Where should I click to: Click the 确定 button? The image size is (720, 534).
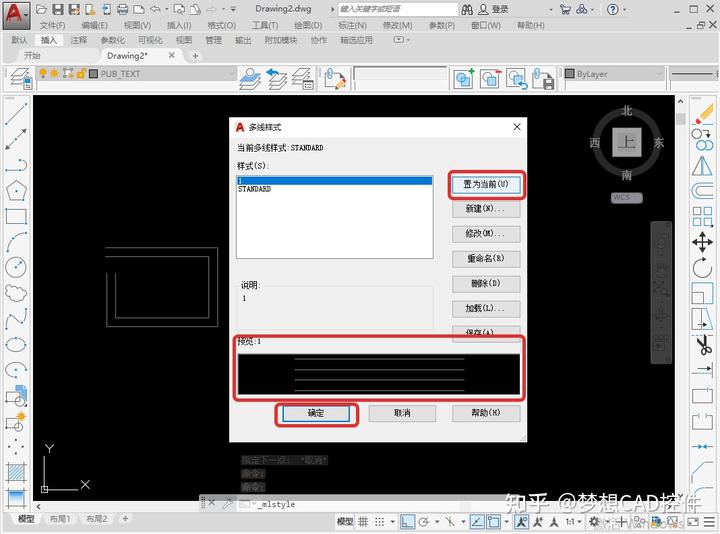coord(316,413)
